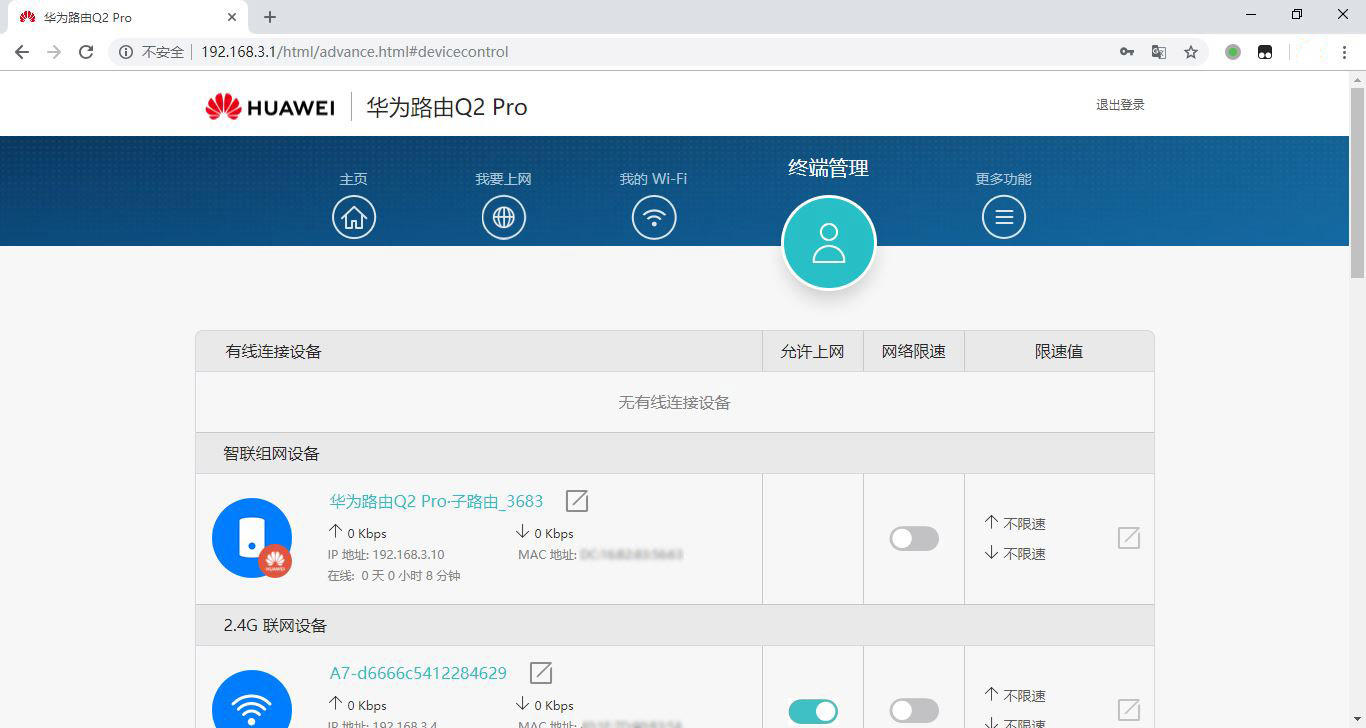The image size is (1366, 728).
Task: Click the Huawei logo
Action: 270,107
